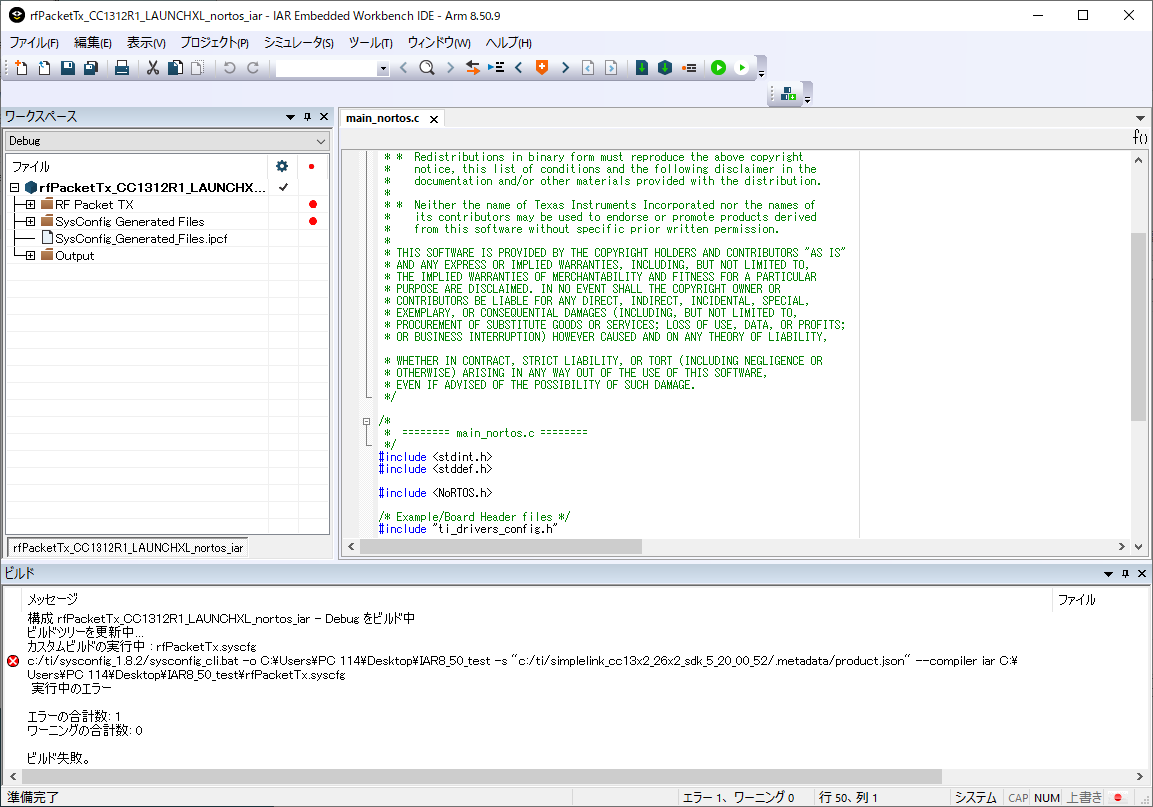
Task: Collapse the main_nortos.c comment block fold
Action: click(366, 422)
